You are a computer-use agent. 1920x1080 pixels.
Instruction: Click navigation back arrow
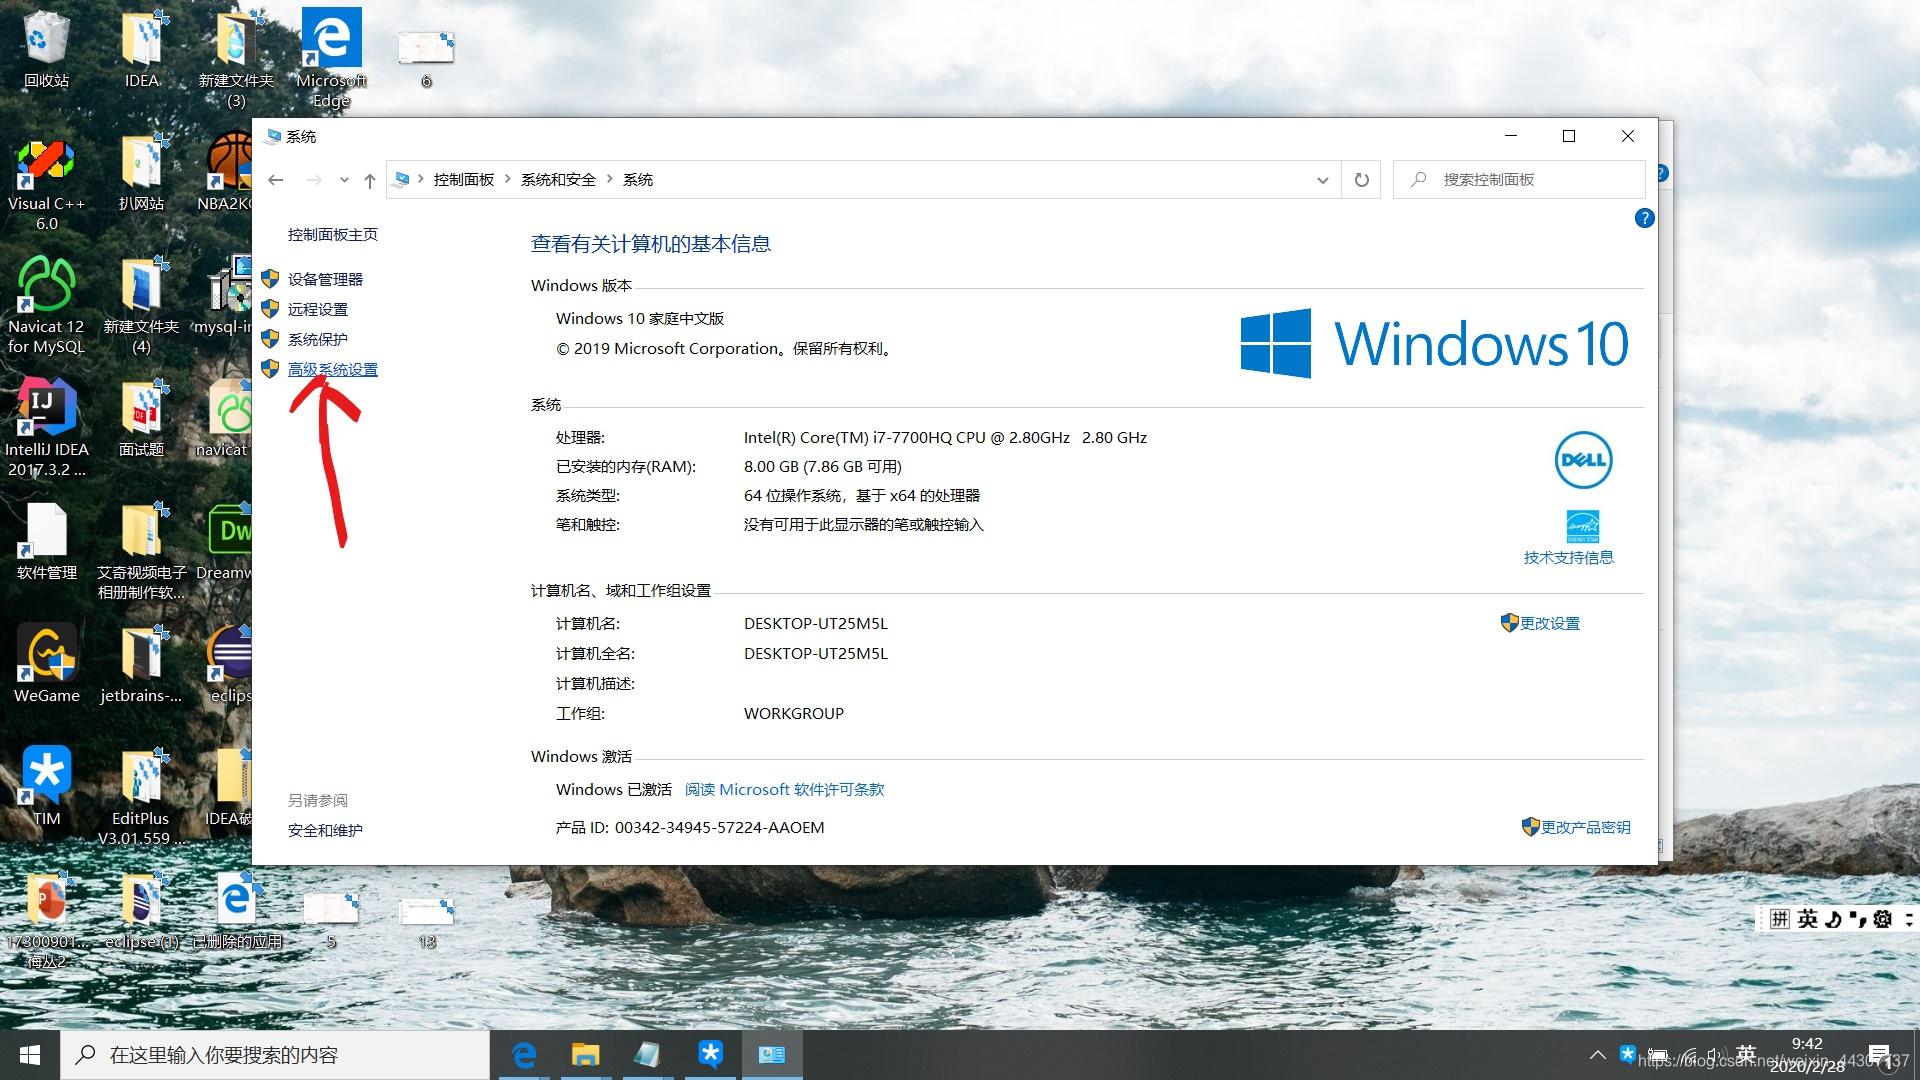coord(276,179)
